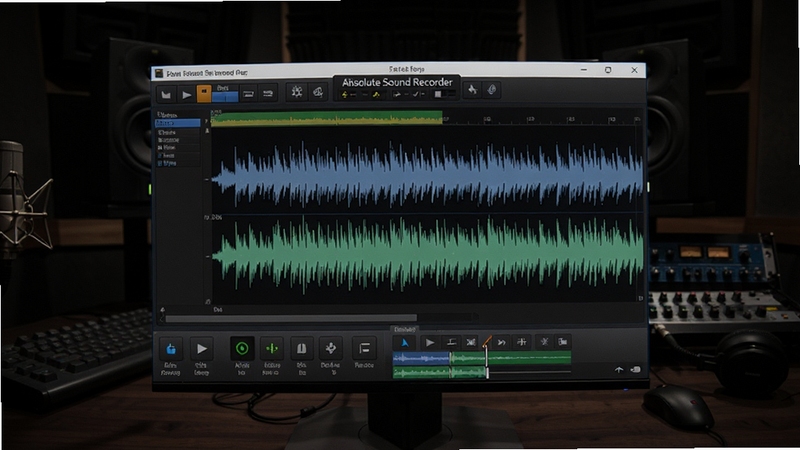Click the pinwheel icon in bottom panel
This screenshot has width=800, height=450.
tap(331, 348)
